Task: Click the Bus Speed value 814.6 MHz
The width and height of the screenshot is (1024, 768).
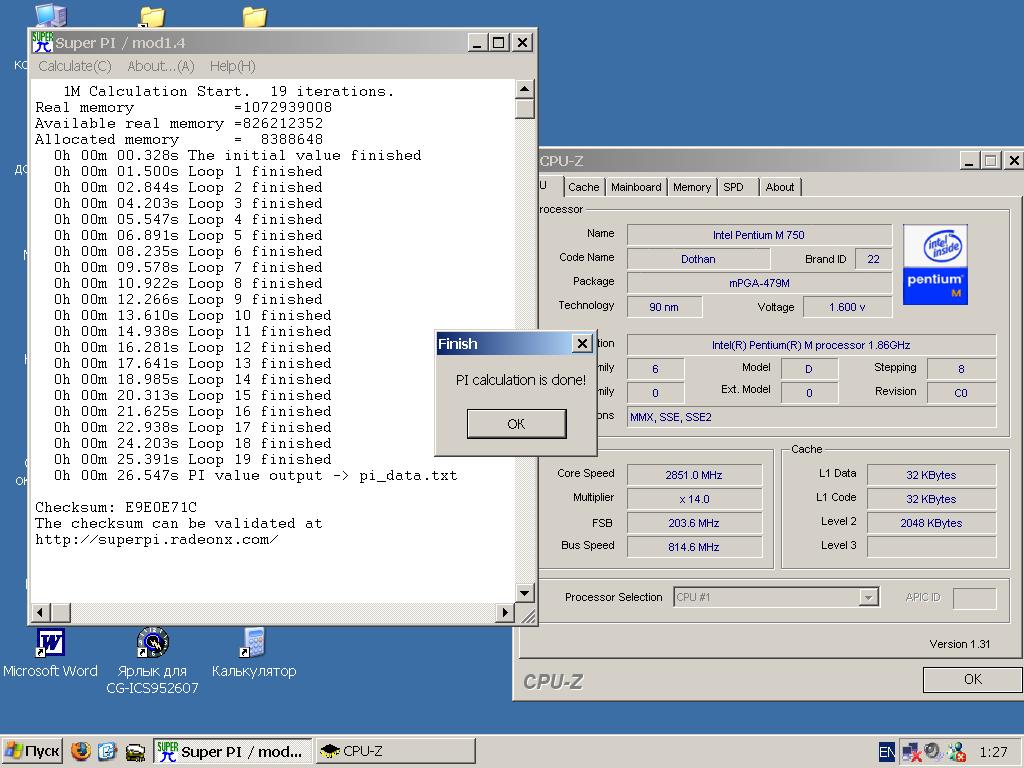Action: (x=694, y=547)
